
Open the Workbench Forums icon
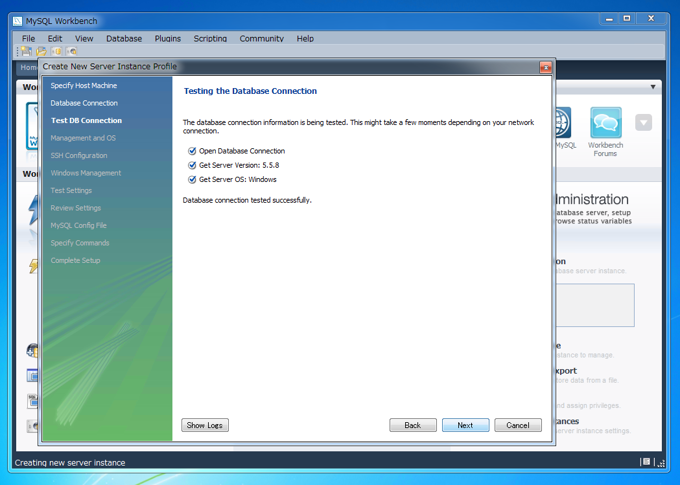[x=605, y=123]
